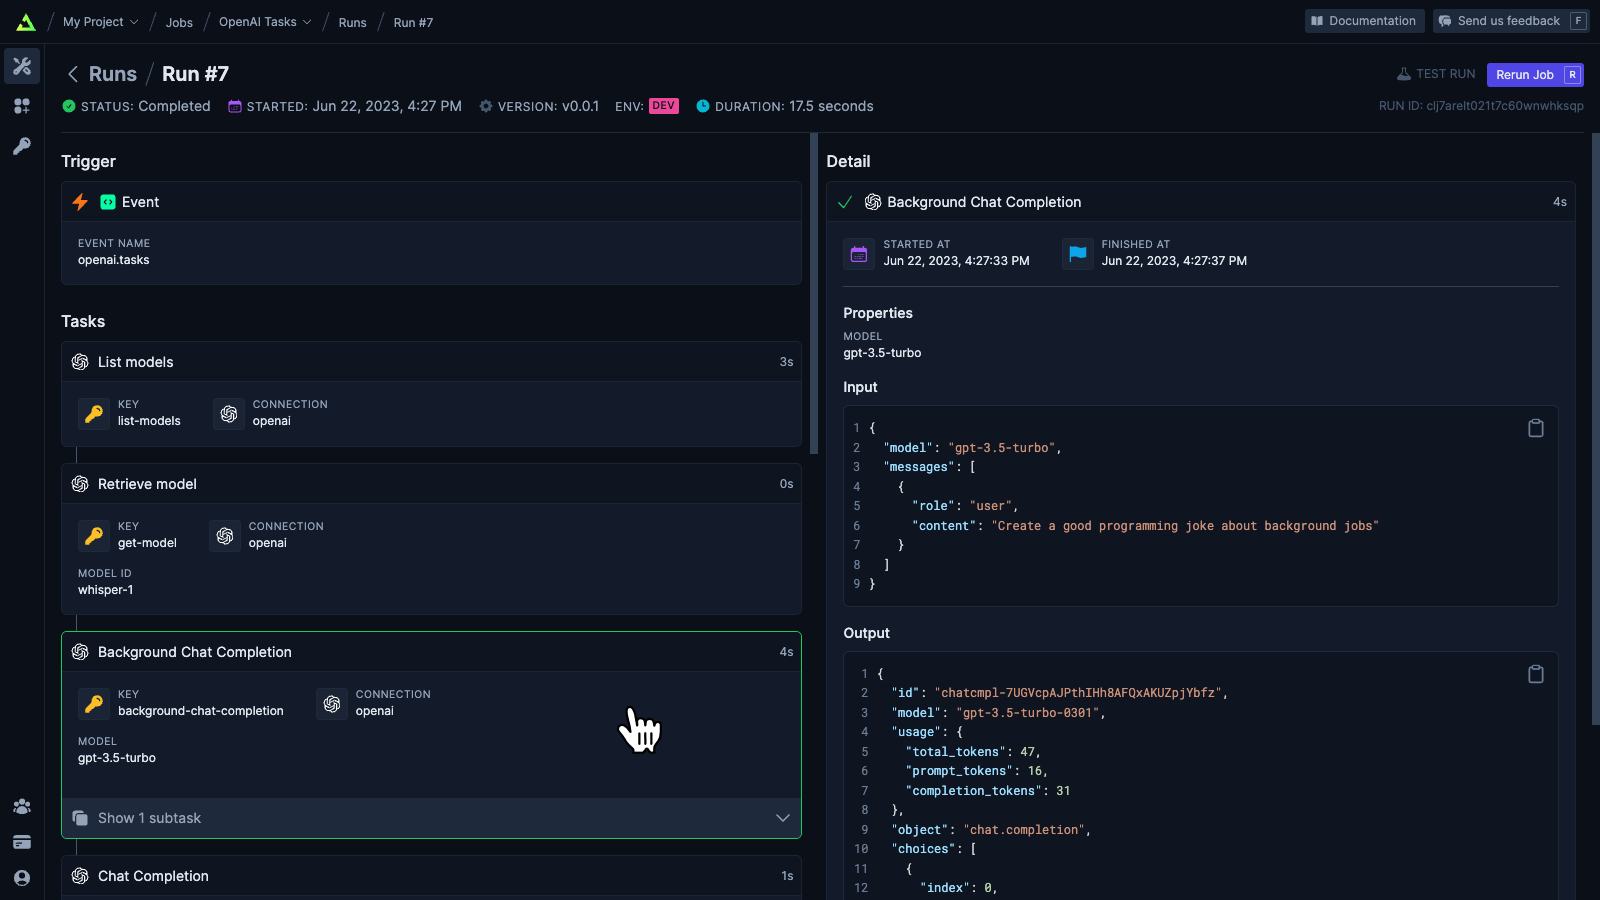1600x900 pixels.
Task: Click the openai.tasks event name
Action: [114, 260]
